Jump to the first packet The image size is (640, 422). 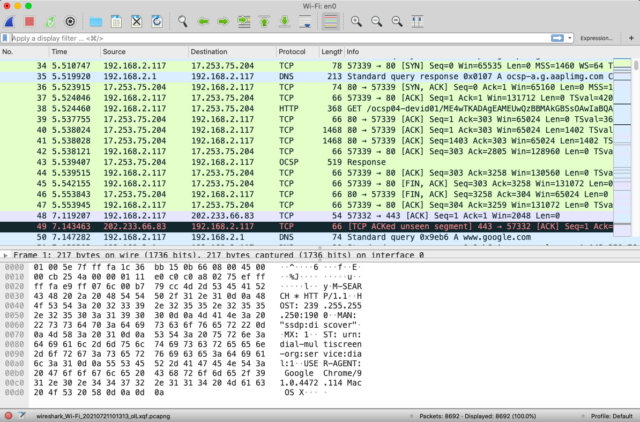point(264,21)
